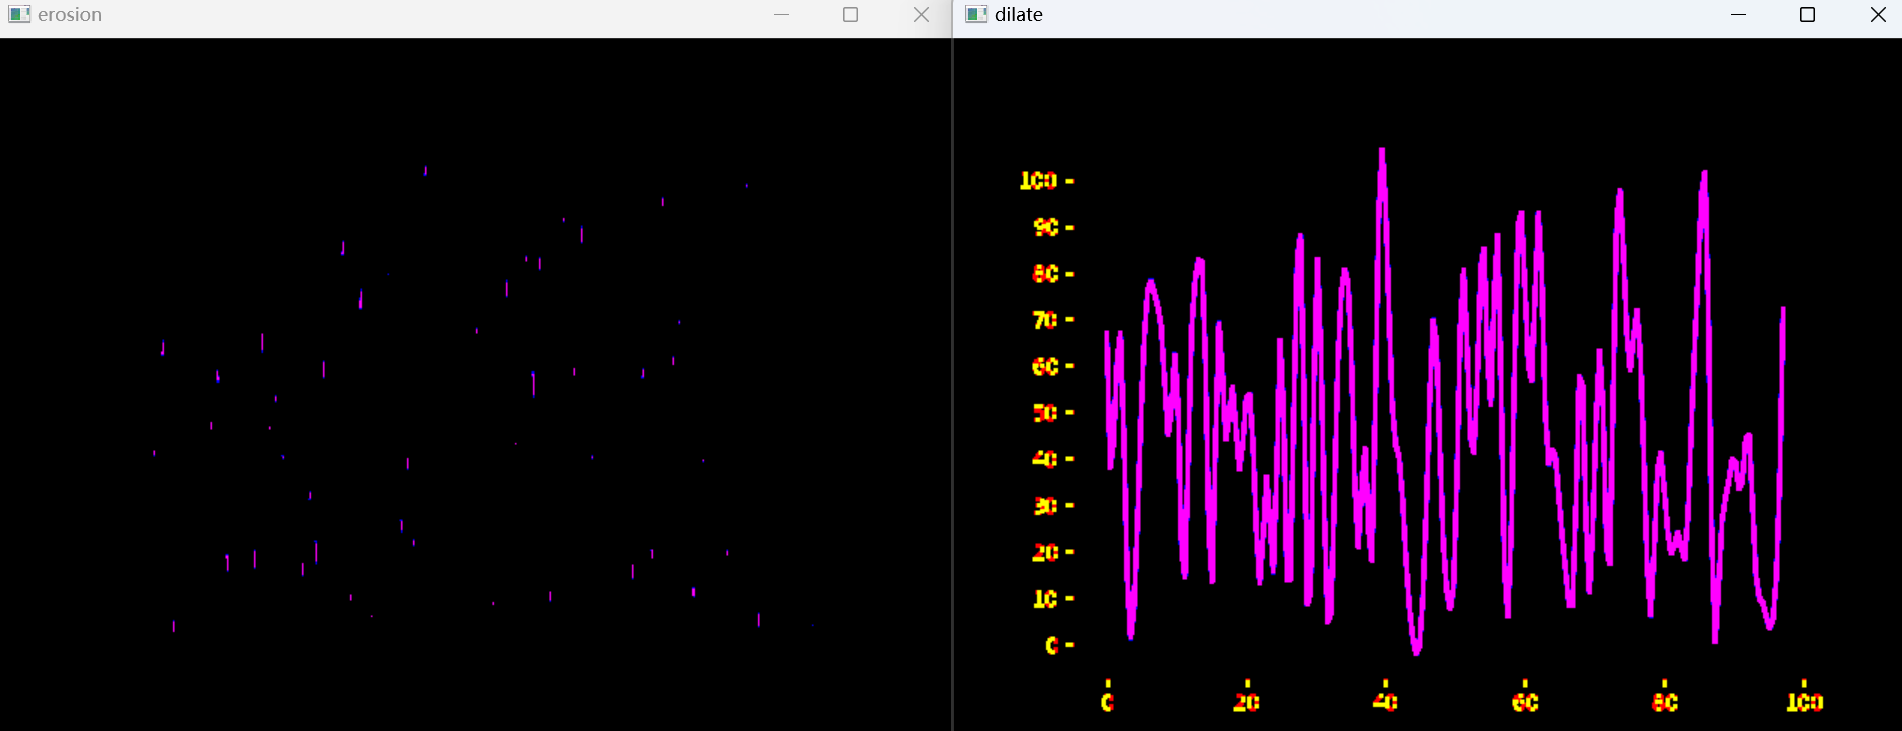This screenshot has height=731, width=1902.
Task: Click the erosion window title text
Action: pyautogui.click(x=70, y=15)
